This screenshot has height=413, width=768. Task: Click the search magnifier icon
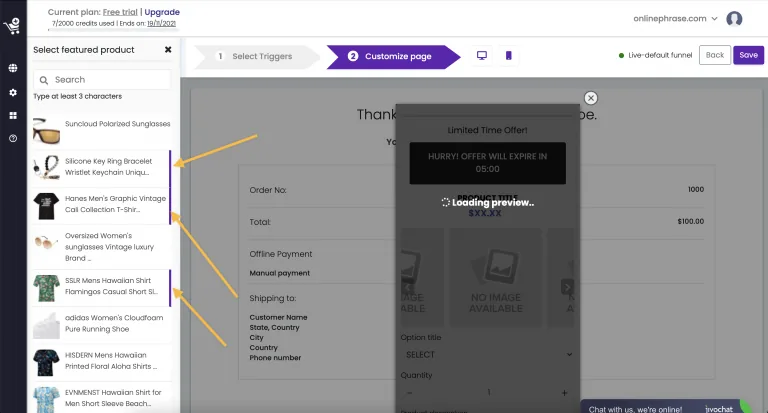tap(44, 80)
